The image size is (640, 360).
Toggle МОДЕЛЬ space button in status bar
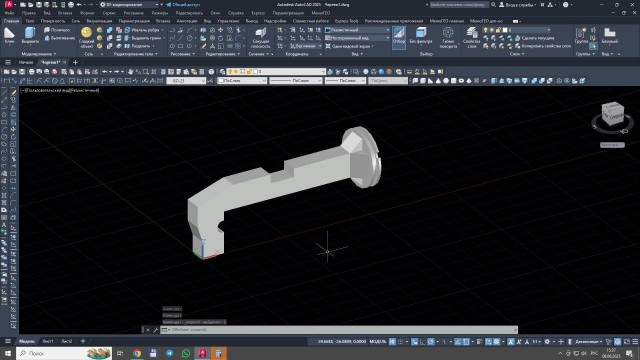tap(378, 342)
